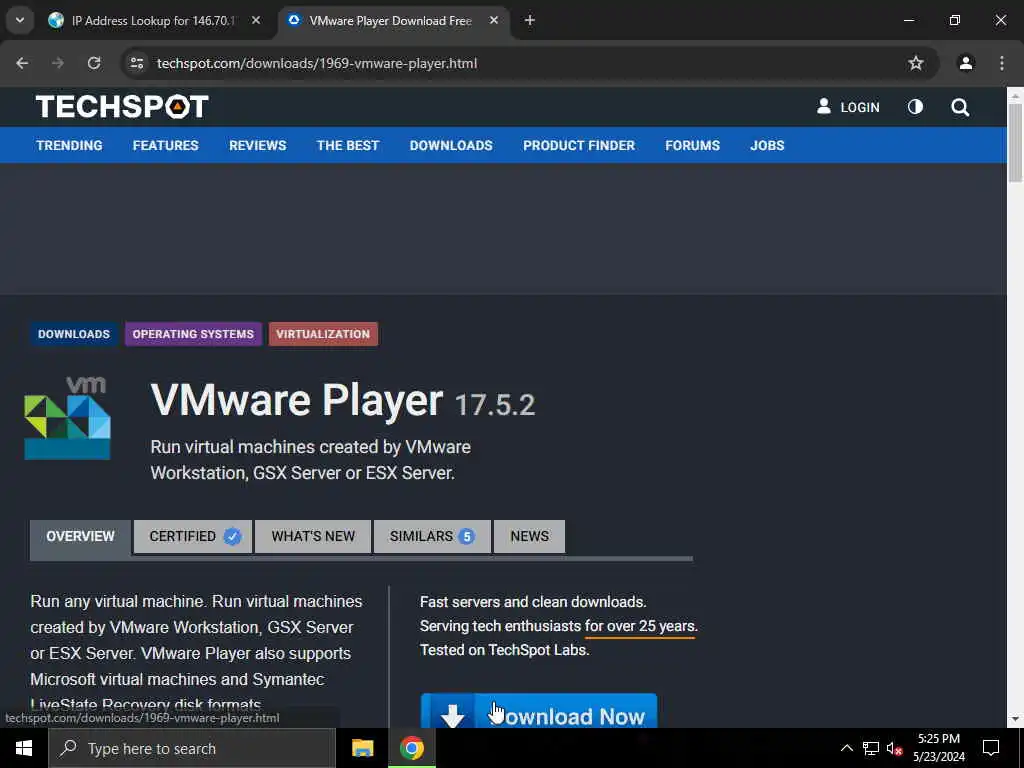
Task: Click 'for over 25 years' underlined link
Action: (x=641, y=626)
